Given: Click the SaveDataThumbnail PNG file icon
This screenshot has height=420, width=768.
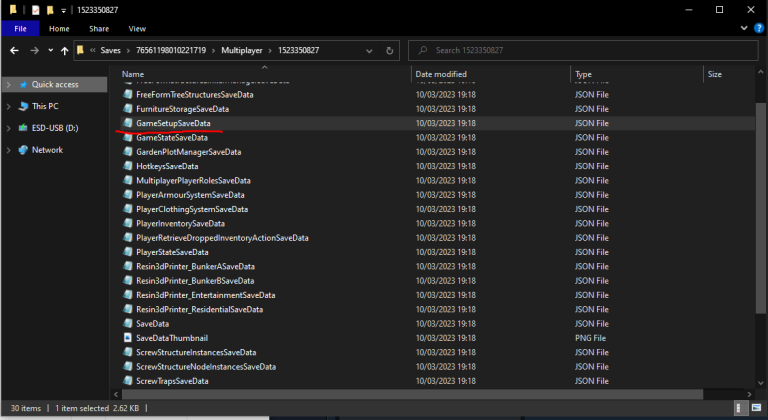Looking at the screenshot, I should pos(127,338).
